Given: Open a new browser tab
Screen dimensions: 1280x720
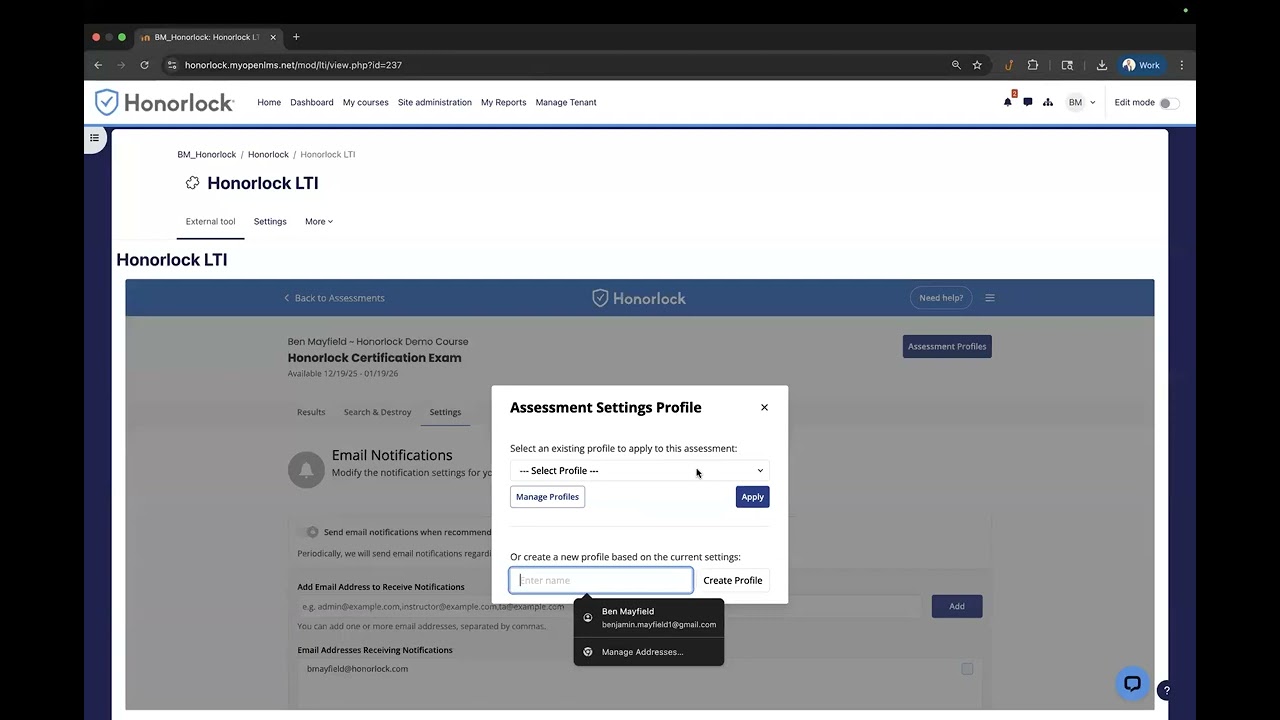Looking at the screenshot, I should [296, 37].
